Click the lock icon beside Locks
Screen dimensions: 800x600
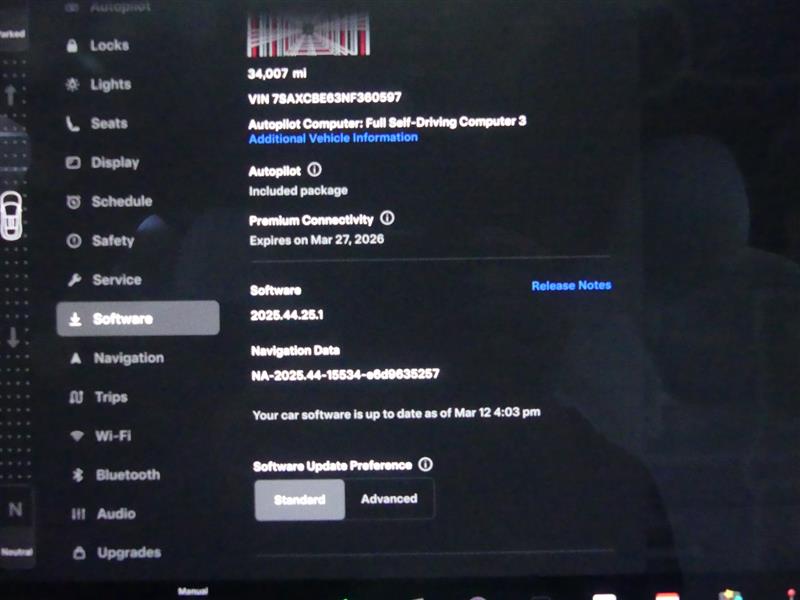(x=71, y=45)
